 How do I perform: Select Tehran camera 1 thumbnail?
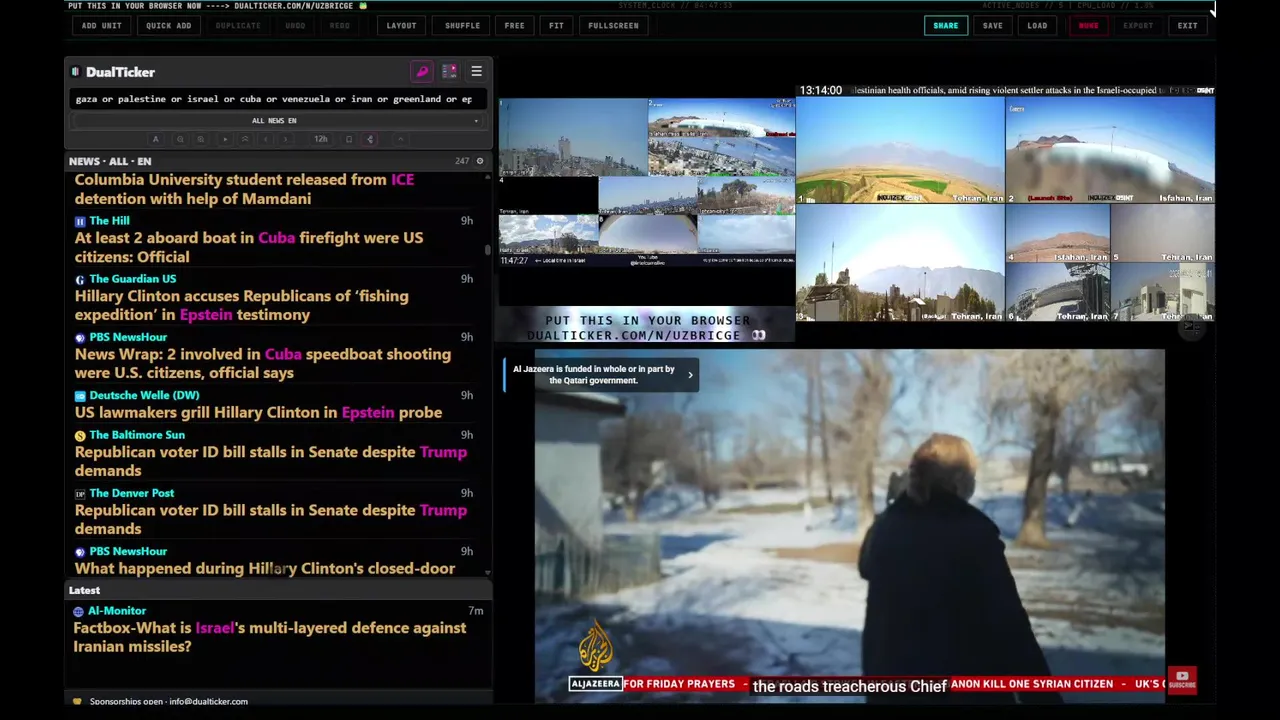[x=900, y=150]
